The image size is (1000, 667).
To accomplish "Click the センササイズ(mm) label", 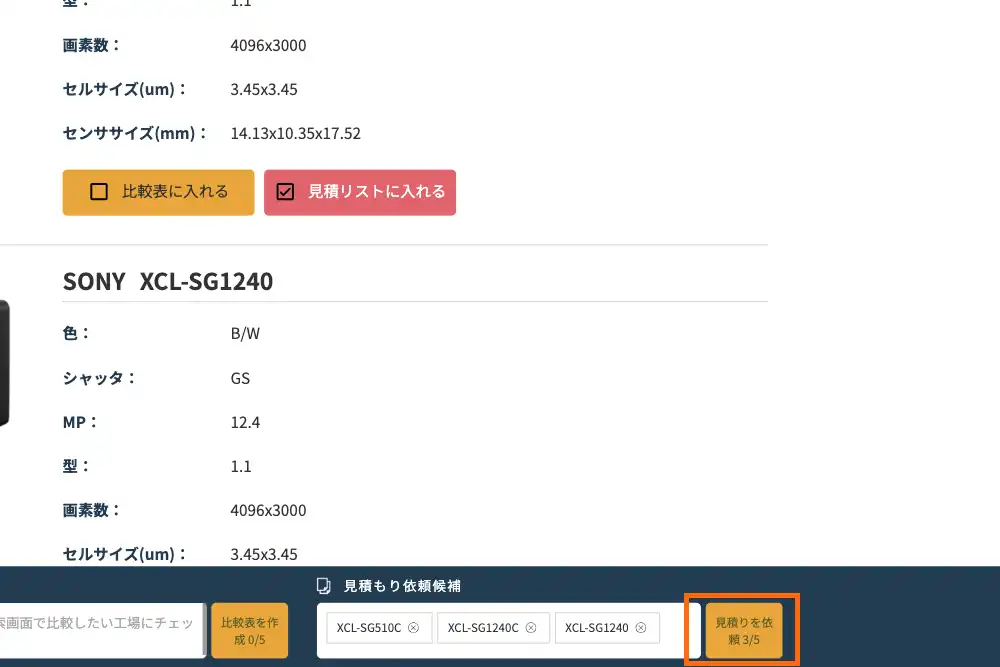I will click(x=135, y=133).
